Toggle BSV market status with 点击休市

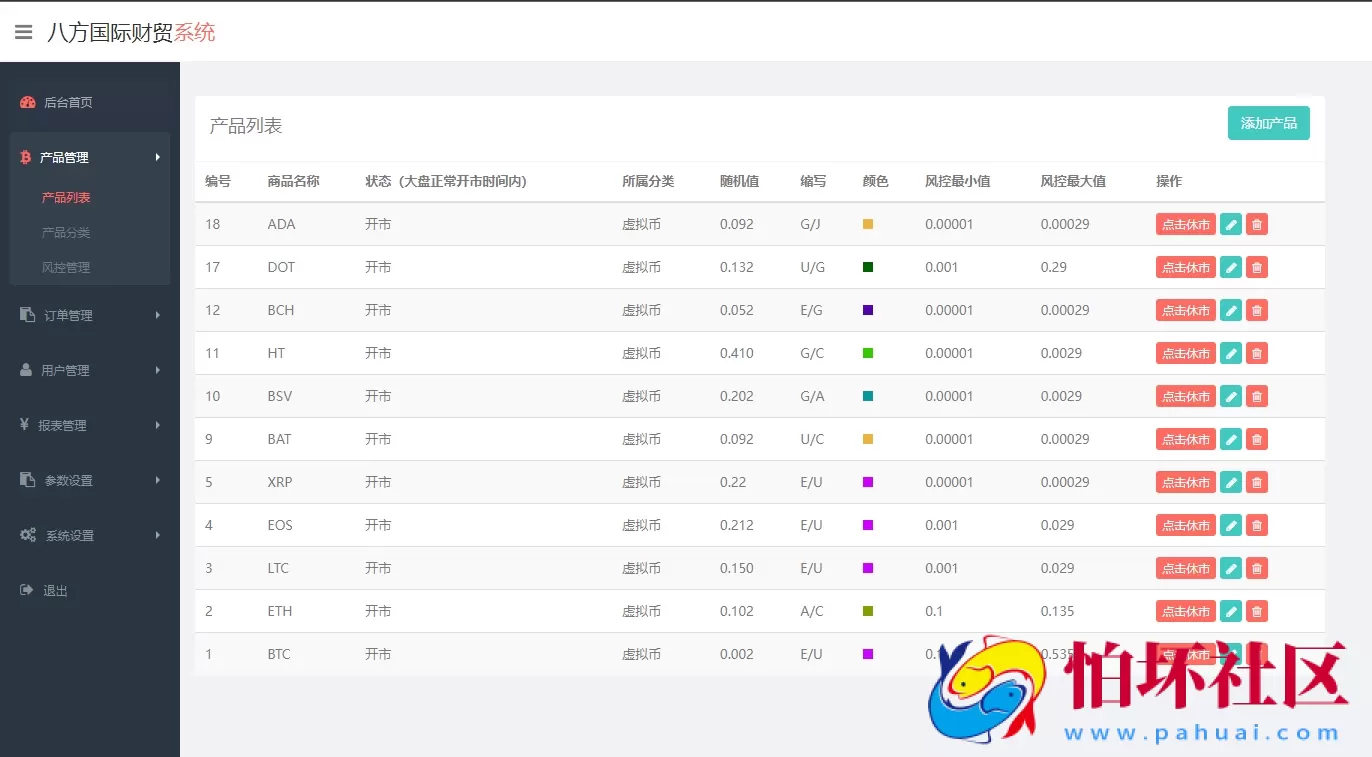click(1185, 396)
